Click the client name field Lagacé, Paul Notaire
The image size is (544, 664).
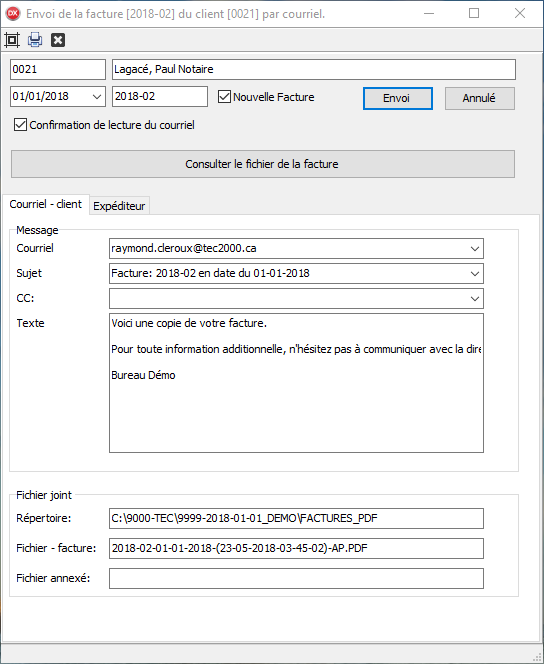(314, 69)
